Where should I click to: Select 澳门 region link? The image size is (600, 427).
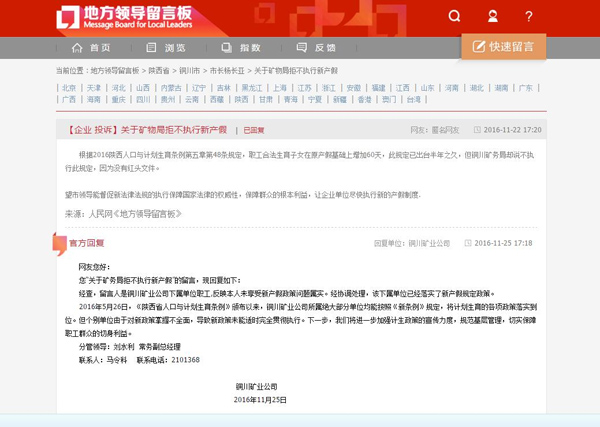coord(389,99)
